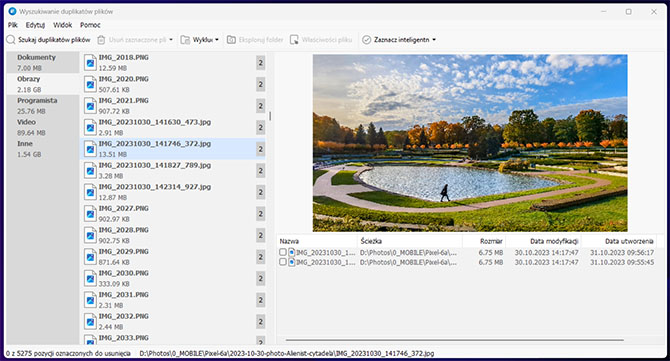Click duplicate count badge for IMG_2027.PNG
Viewport: 670px width, 361px height.
tap(261, 214)
